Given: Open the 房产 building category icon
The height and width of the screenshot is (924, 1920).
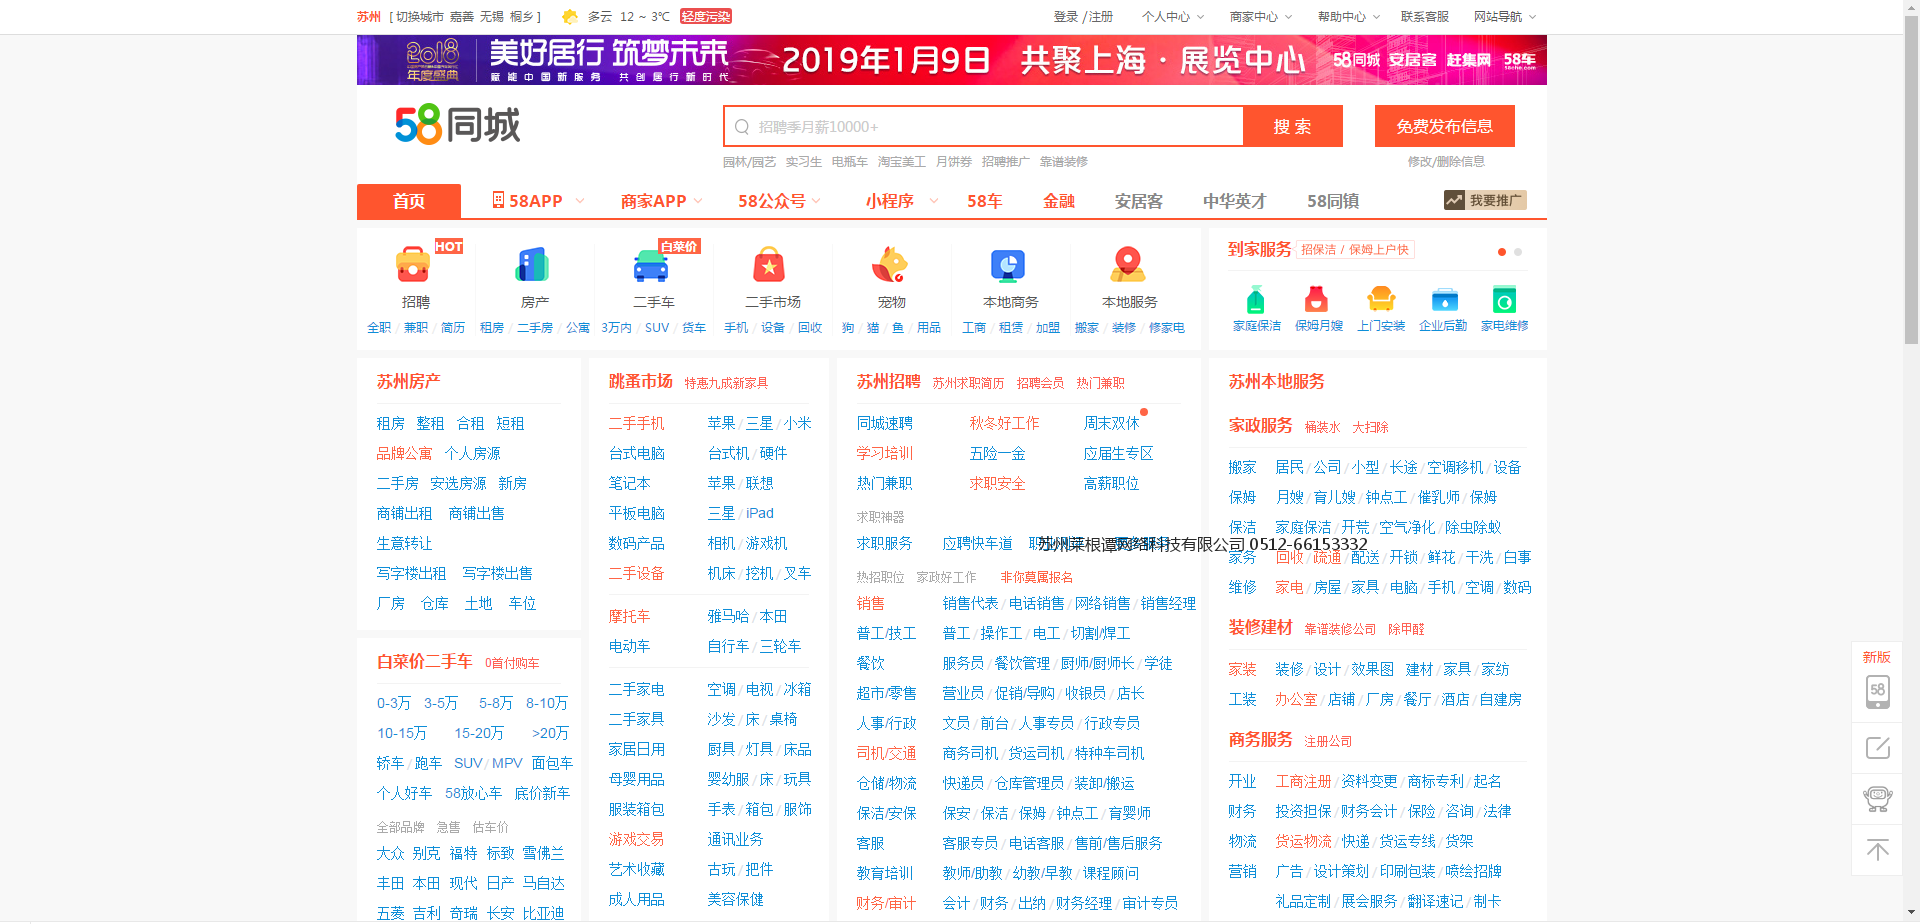Looking at the screenshot, I should (532, 264).
